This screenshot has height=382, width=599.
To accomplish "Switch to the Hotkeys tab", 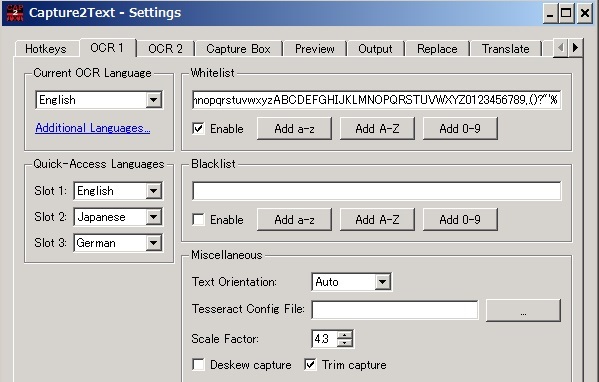I will pos(46,49).
